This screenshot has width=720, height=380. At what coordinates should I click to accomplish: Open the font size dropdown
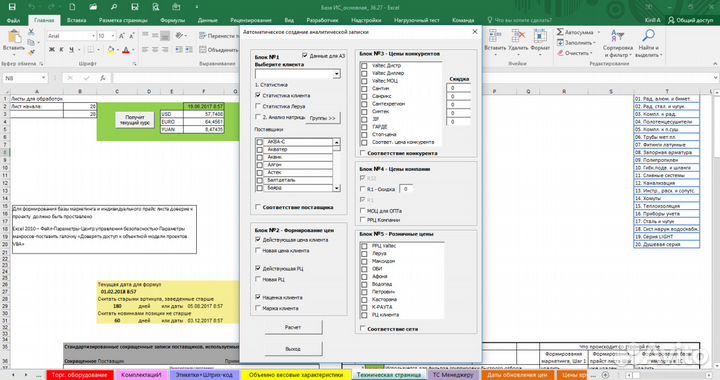click(x=113, y=36)
